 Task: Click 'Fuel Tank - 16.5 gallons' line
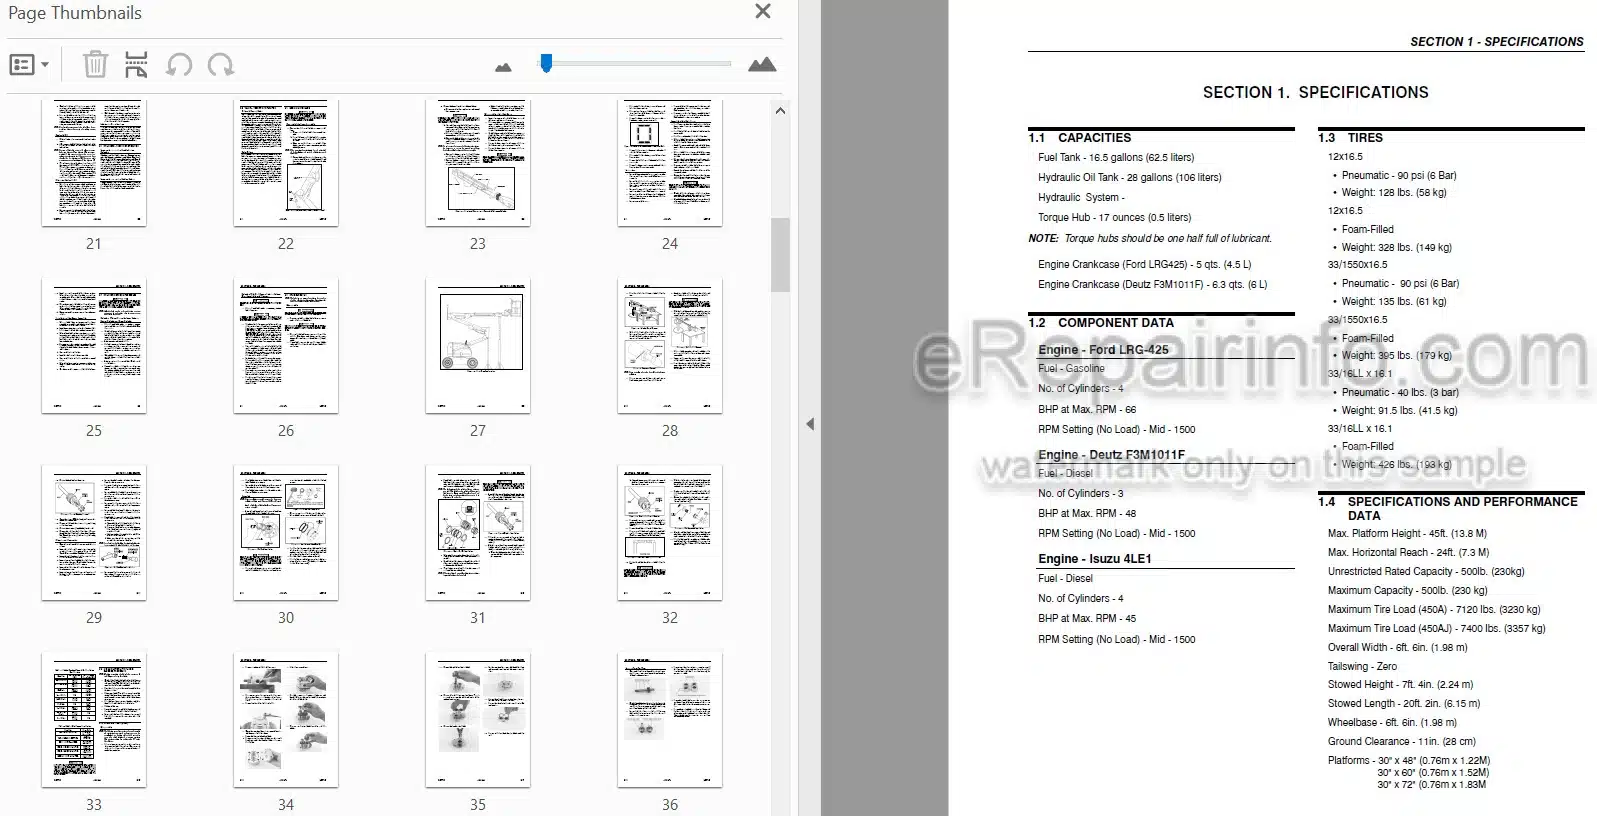pyautogui.click(x=1116, y=158)
